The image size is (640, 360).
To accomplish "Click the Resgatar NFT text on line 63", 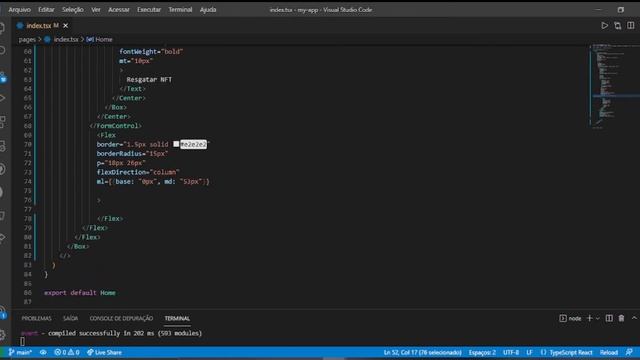I will pos(149,79).
